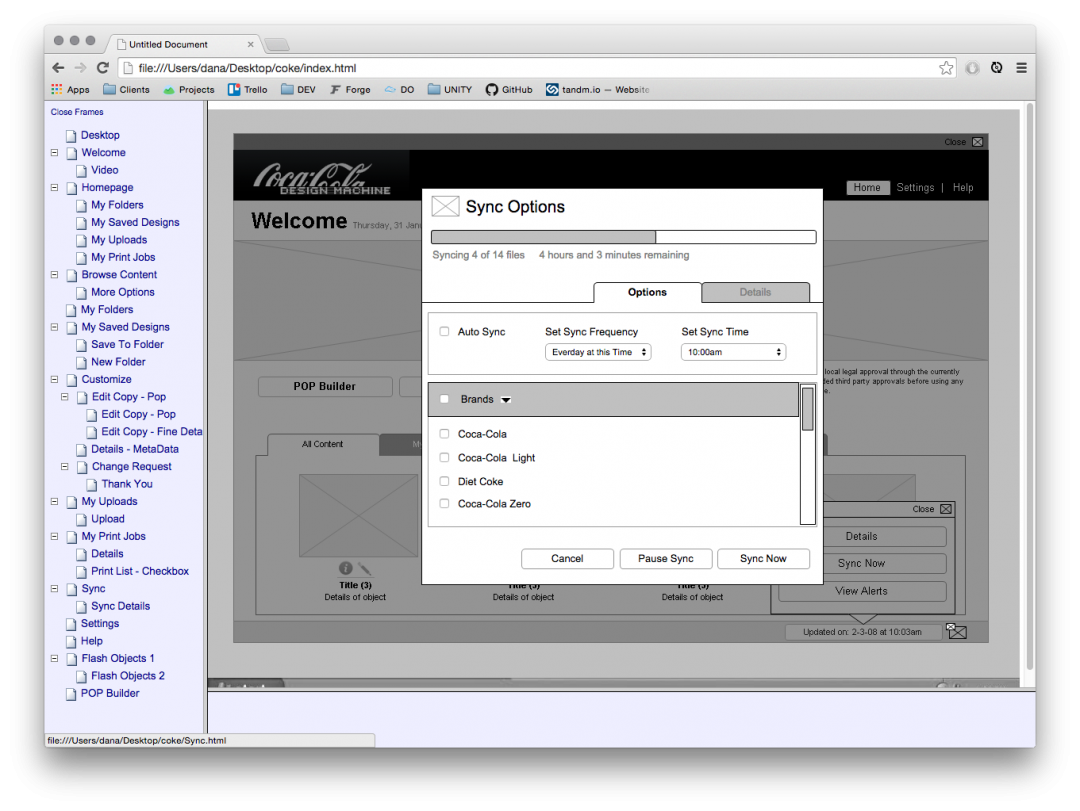Click the Pause Sync button
The width and height of the screenshot is (1080, 811).
click(x=665, y=559)
